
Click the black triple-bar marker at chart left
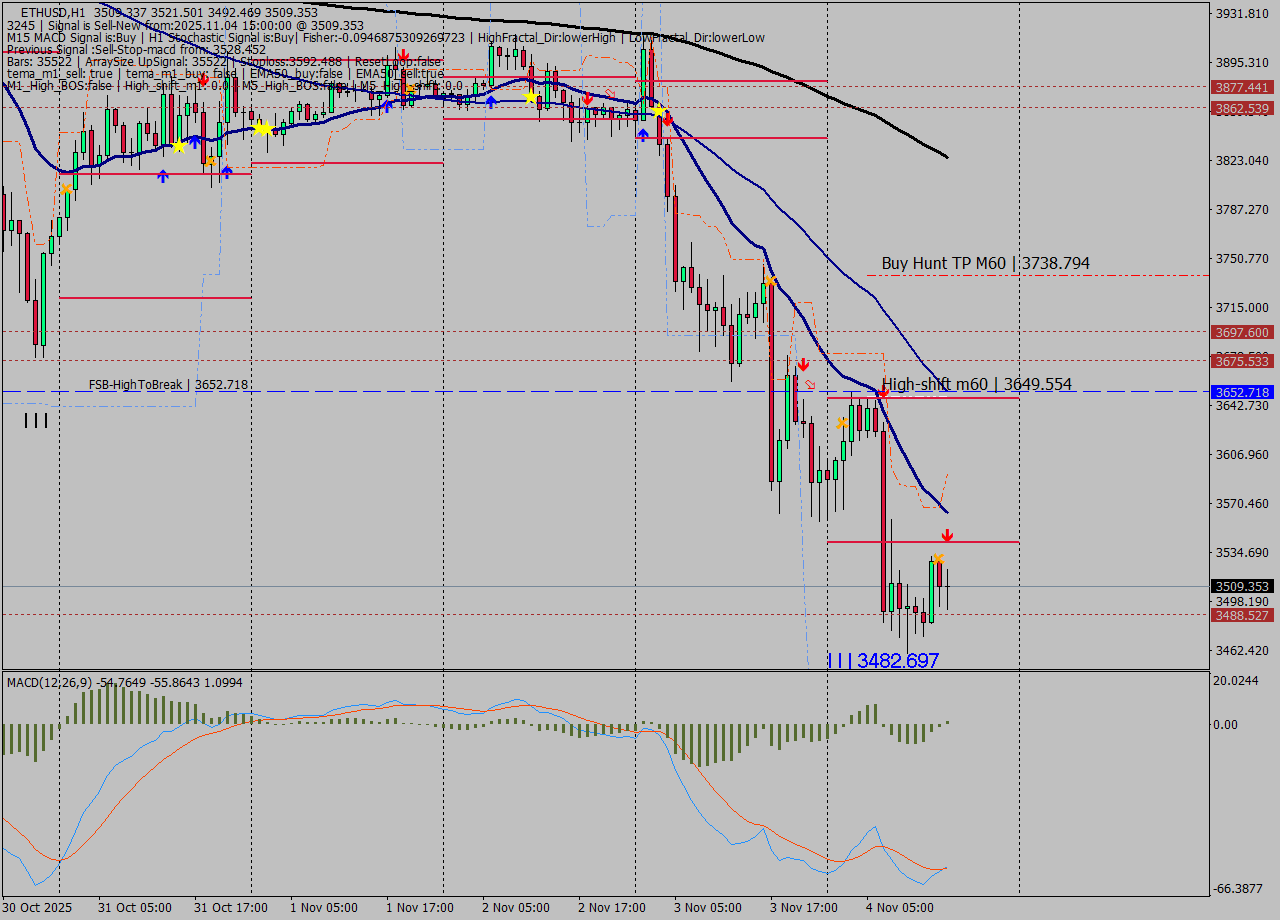35,421
